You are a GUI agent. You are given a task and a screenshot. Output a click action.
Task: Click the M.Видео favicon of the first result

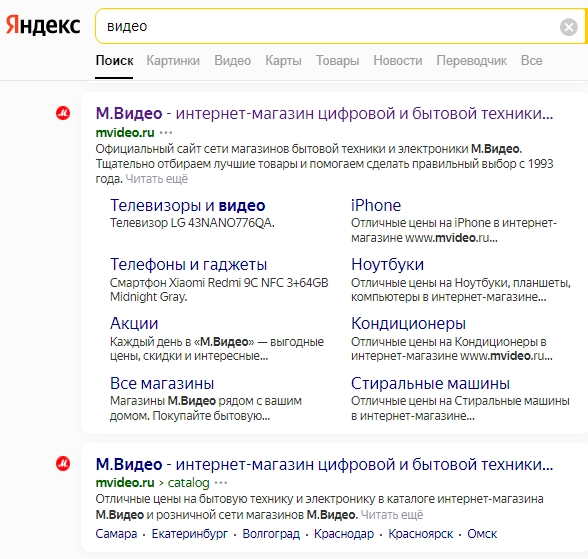click(x=63, y=113)
